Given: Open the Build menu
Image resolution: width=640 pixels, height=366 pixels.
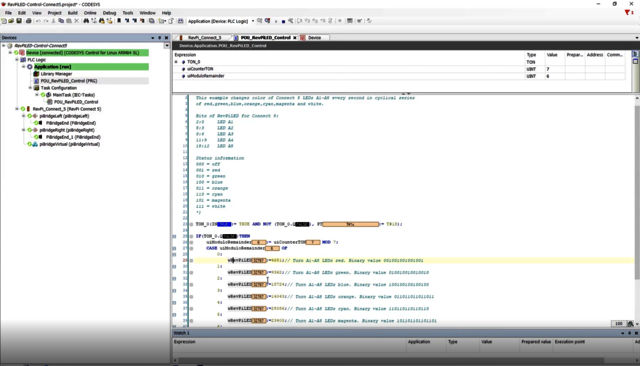Looking at the screenshot, I should (x=72, y=13).
